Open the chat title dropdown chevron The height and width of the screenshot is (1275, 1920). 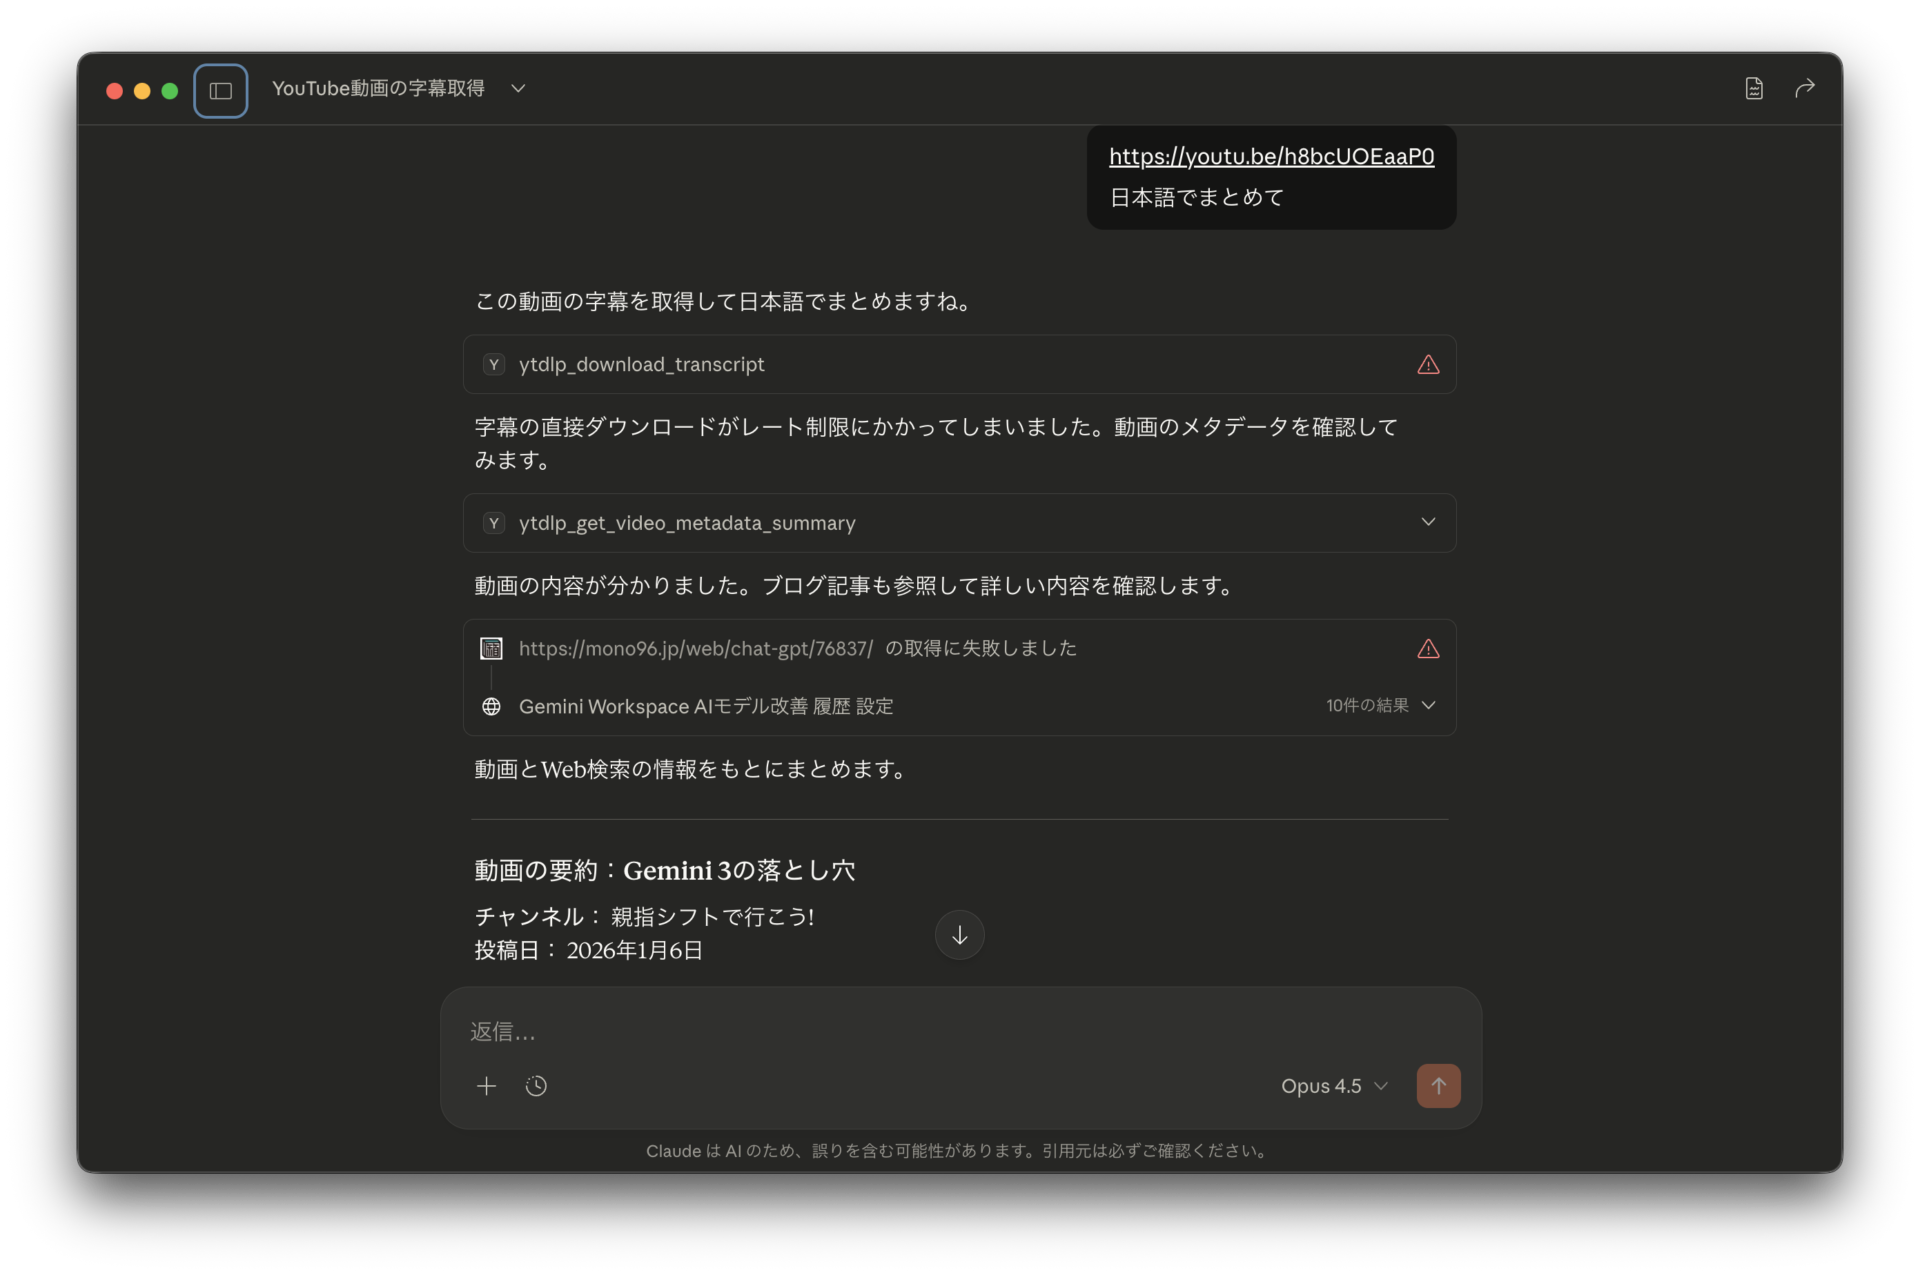tap(518, 89)
